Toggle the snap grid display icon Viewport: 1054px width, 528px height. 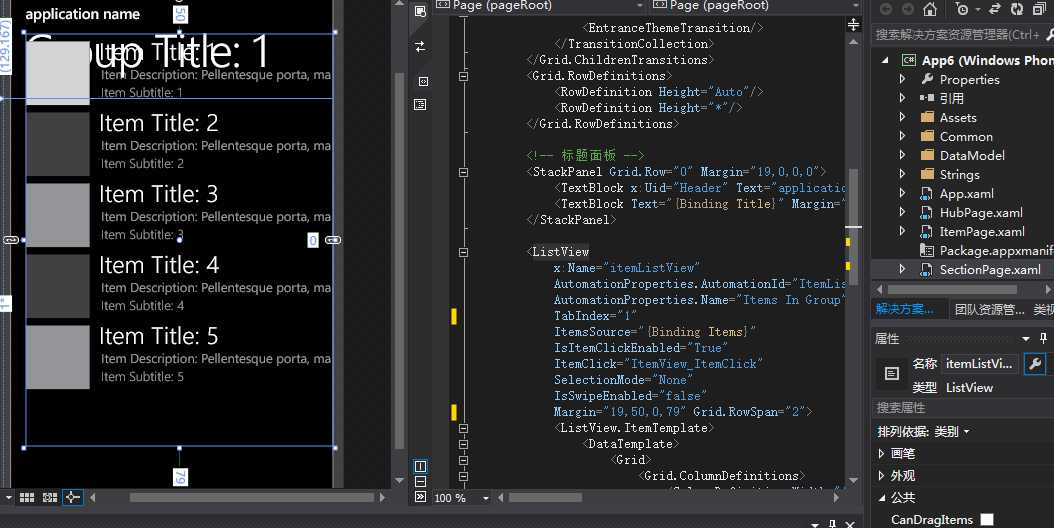point(27,497)
